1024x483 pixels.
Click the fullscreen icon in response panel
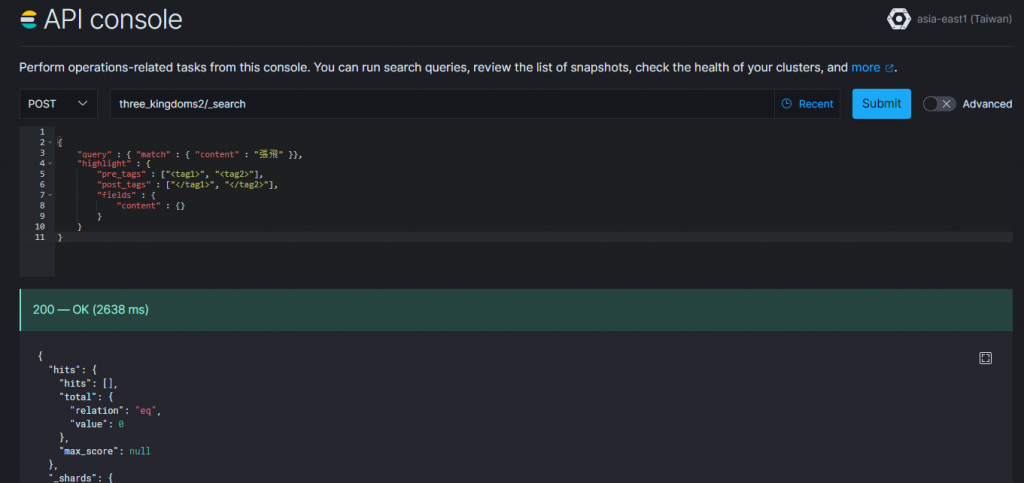click(985, 358)
